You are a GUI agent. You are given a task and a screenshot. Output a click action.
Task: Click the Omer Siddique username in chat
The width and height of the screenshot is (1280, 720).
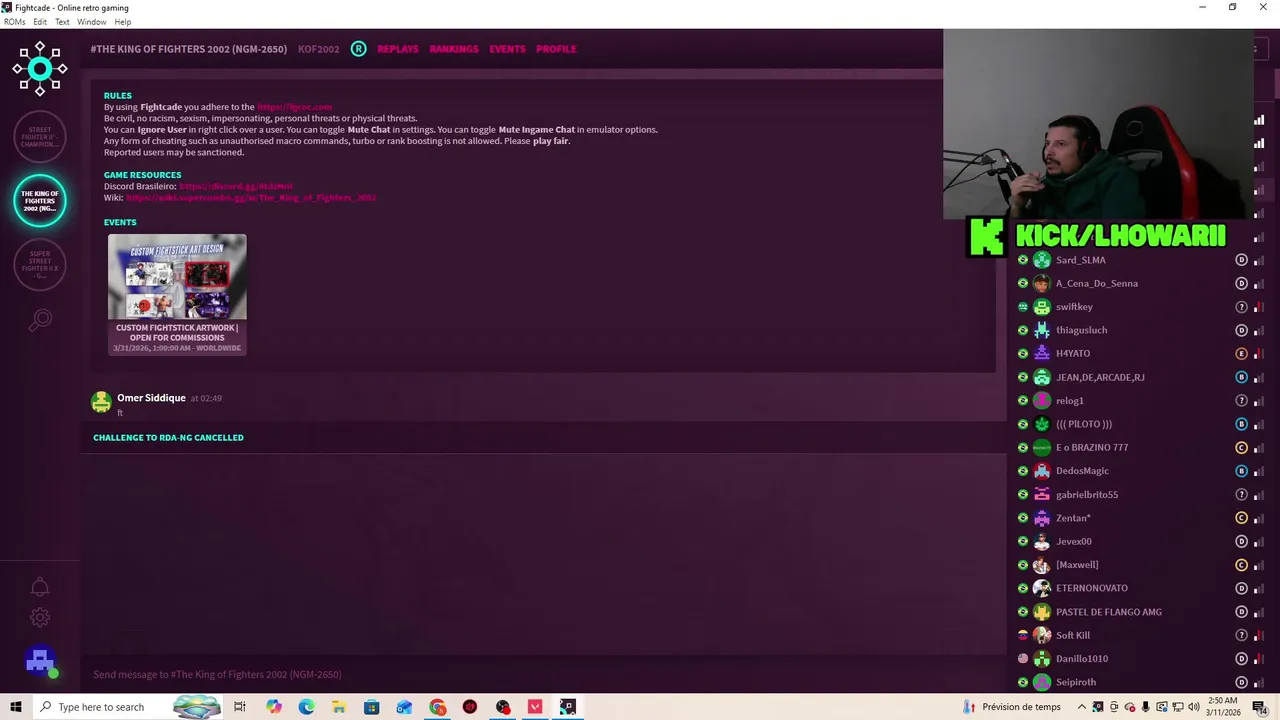coord(151,398)
